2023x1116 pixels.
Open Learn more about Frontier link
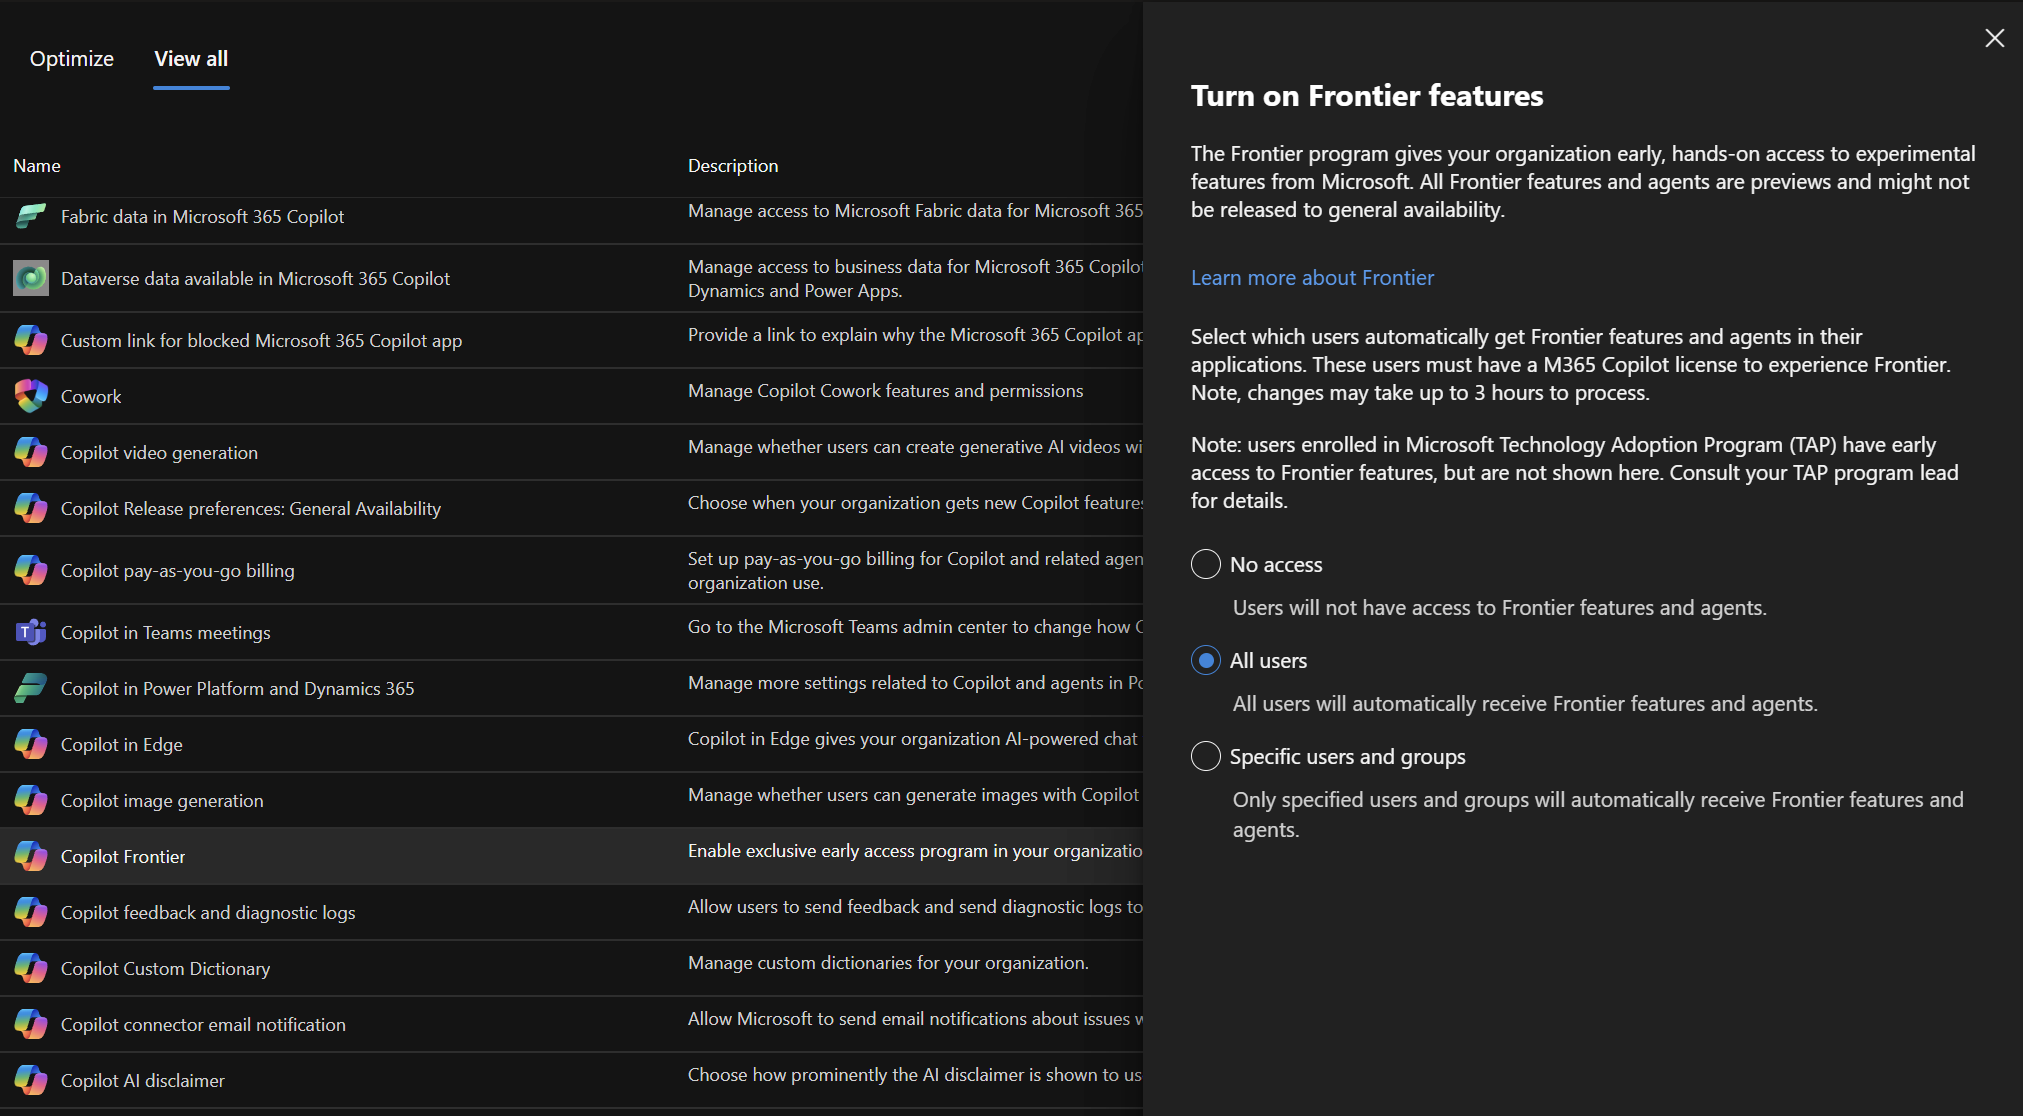[x=1312, y=277]
